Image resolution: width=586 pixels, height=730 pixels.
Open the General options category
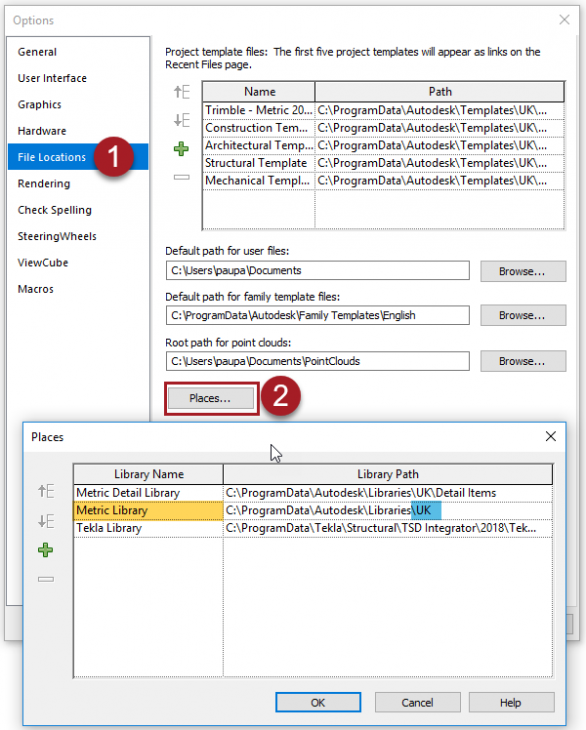tap(37, 52)
